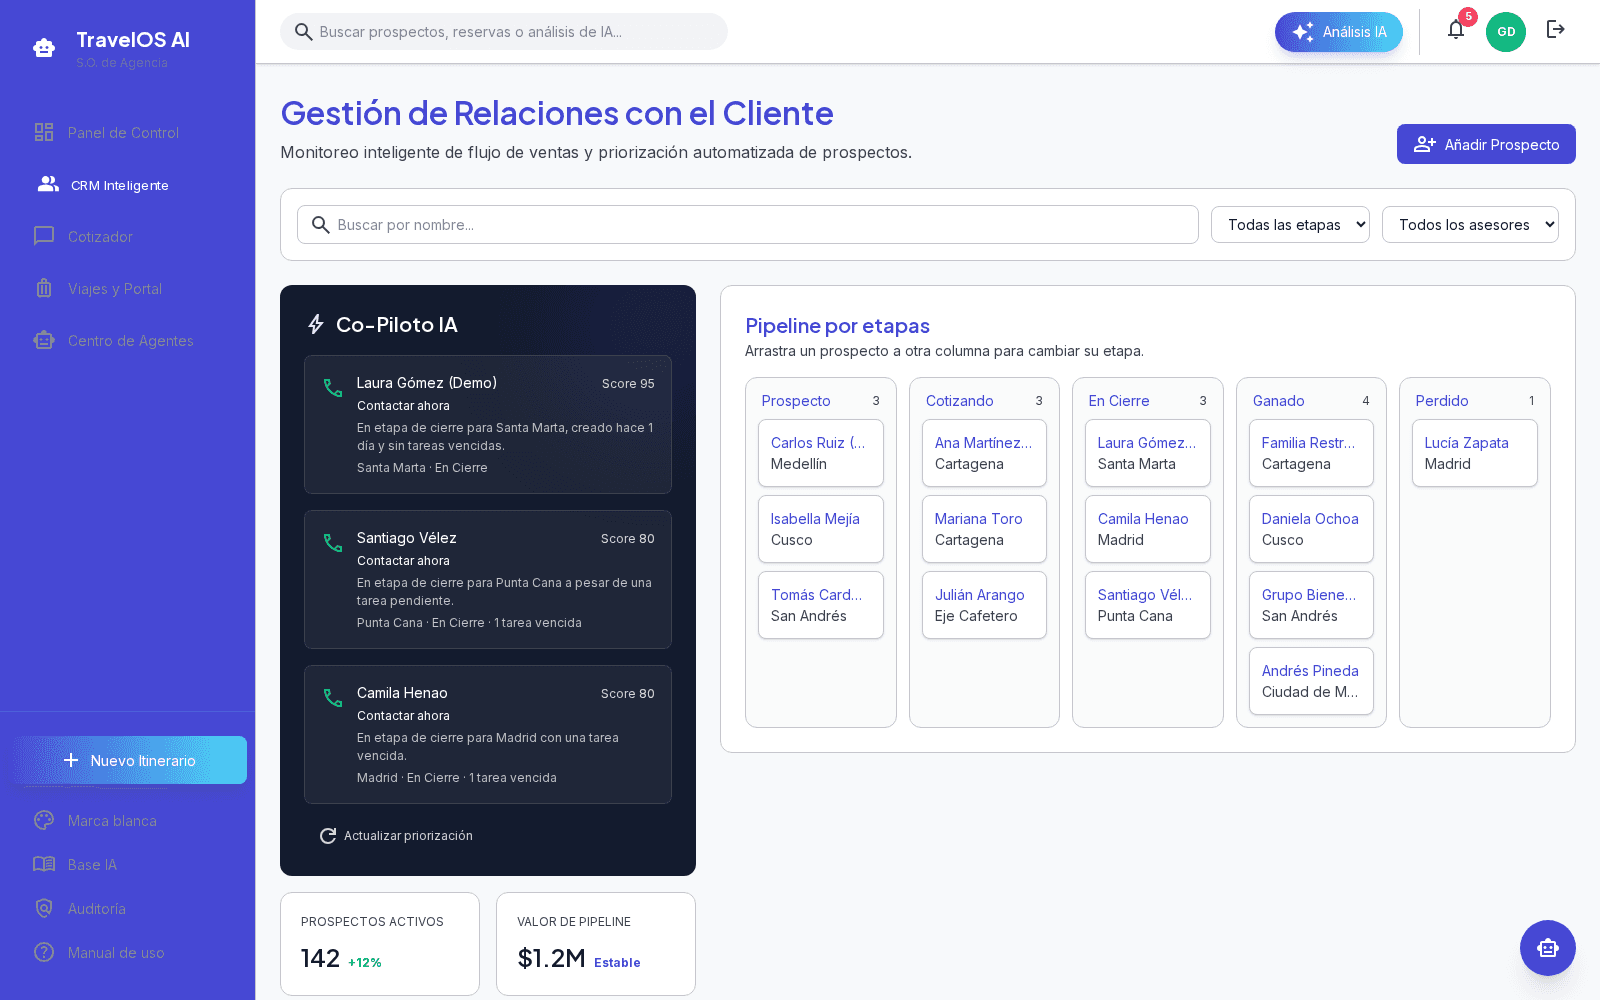Open the notifications bell
This screenshot has height=1000, width=1600.
coord(1456,30)
